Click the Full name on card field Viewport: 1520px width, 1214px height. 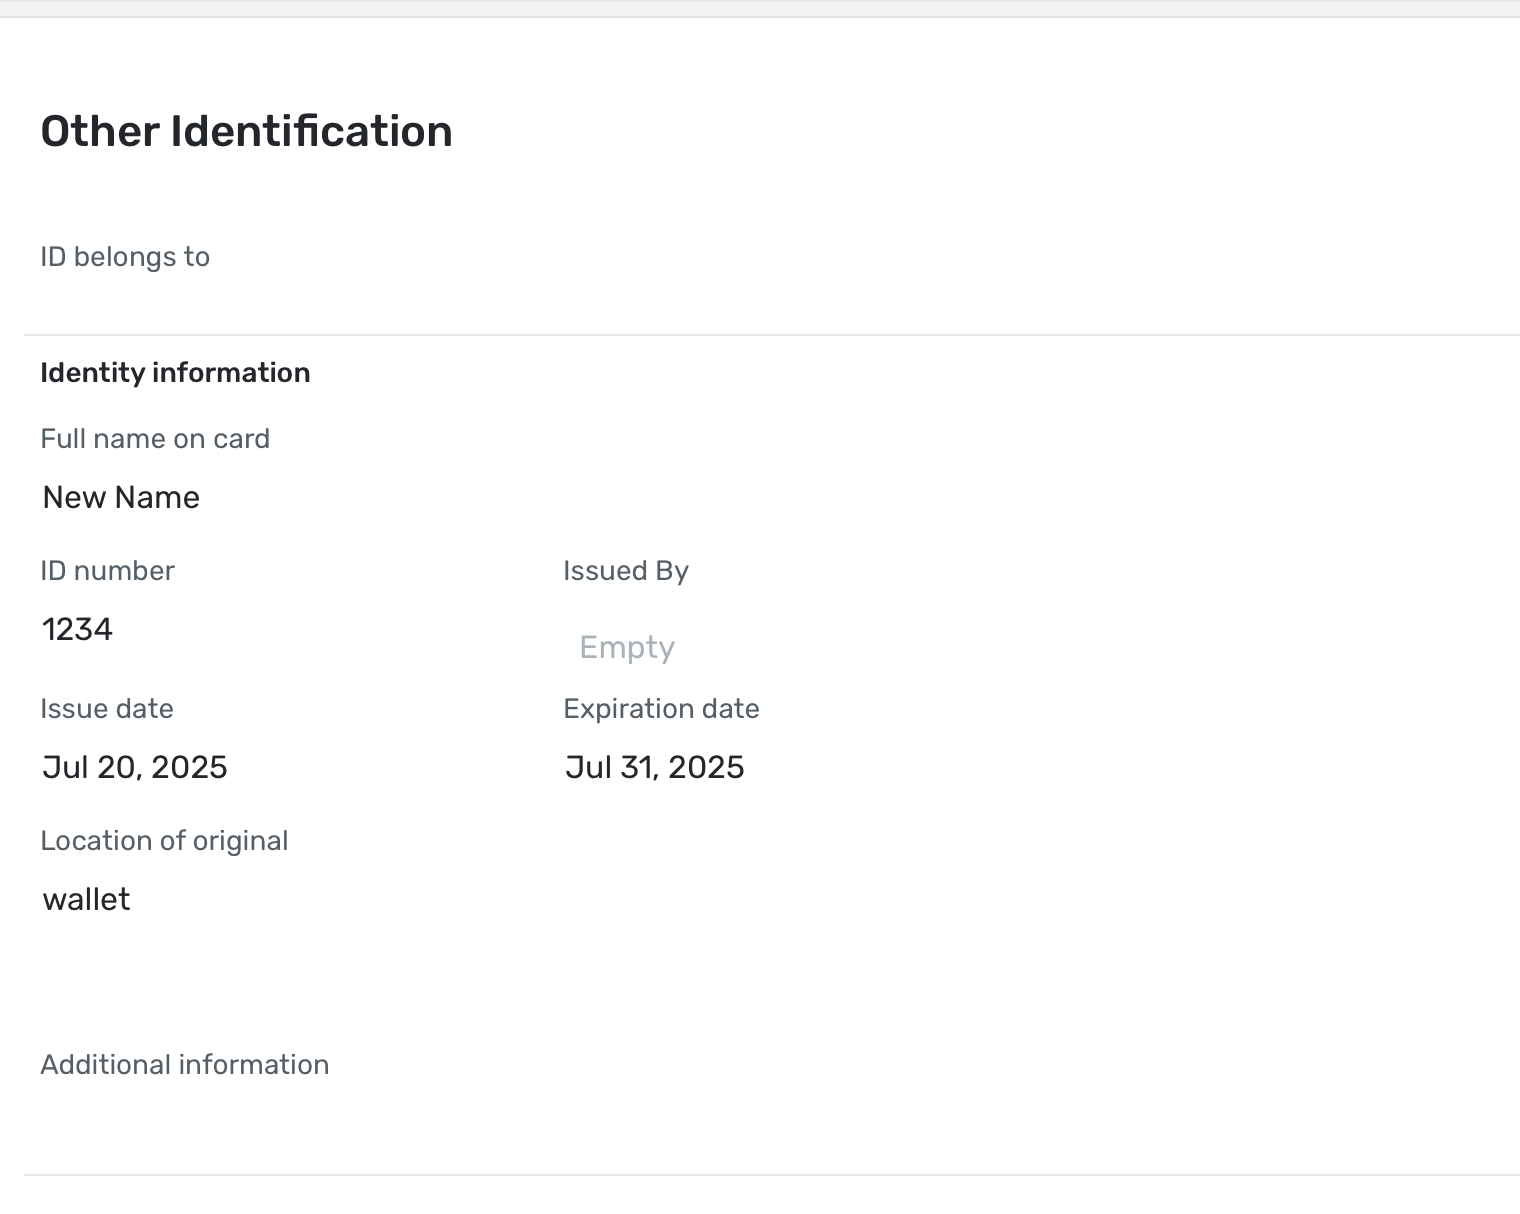[x=121, y=497]
